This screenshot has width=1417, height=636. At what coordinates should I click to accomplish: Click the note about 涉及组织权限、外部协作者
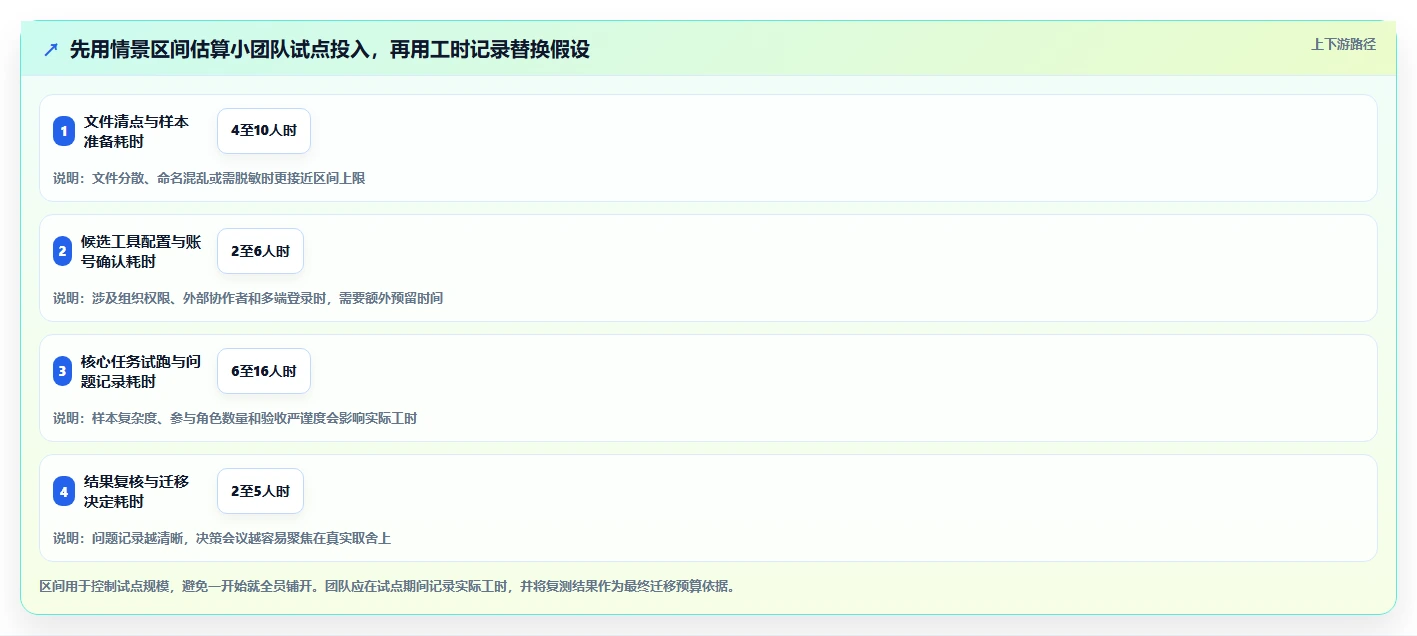click(x=248, y=298)
